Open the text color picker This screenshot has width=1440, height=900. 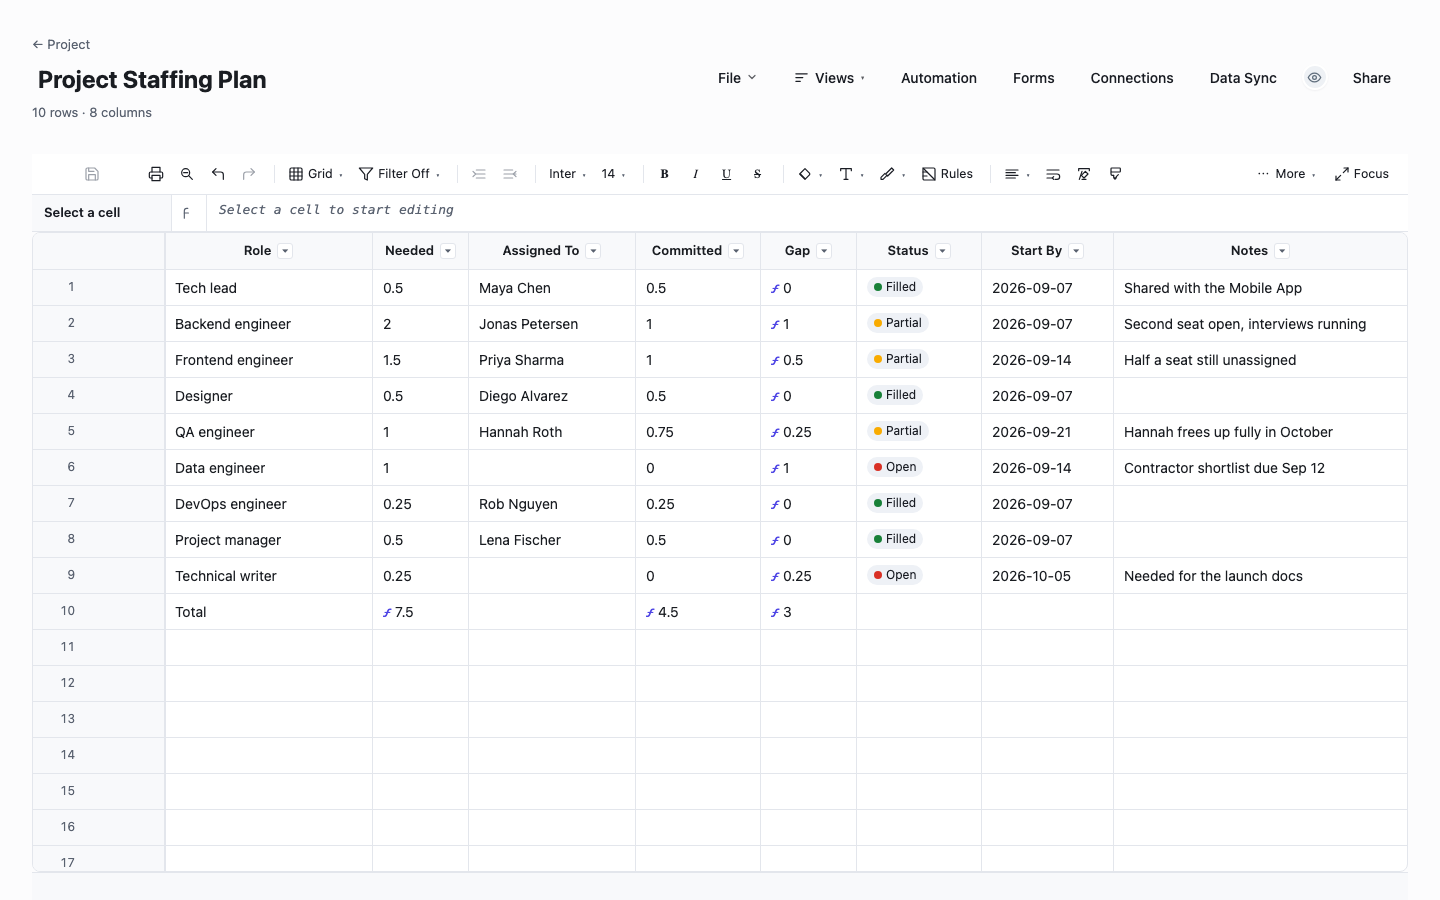(x=851, y=174)
